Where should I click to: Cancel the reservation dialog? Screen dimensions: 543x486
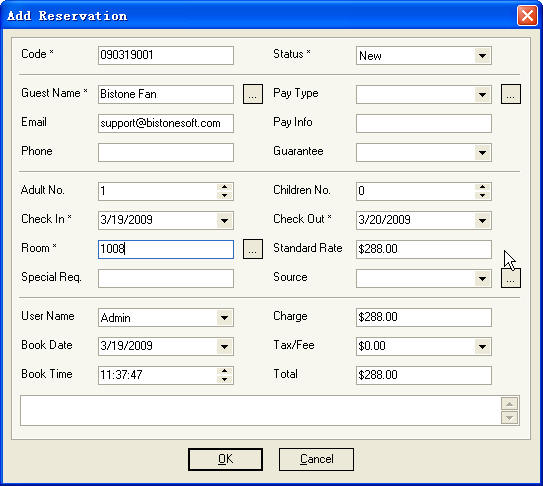[x=316, y=459]
